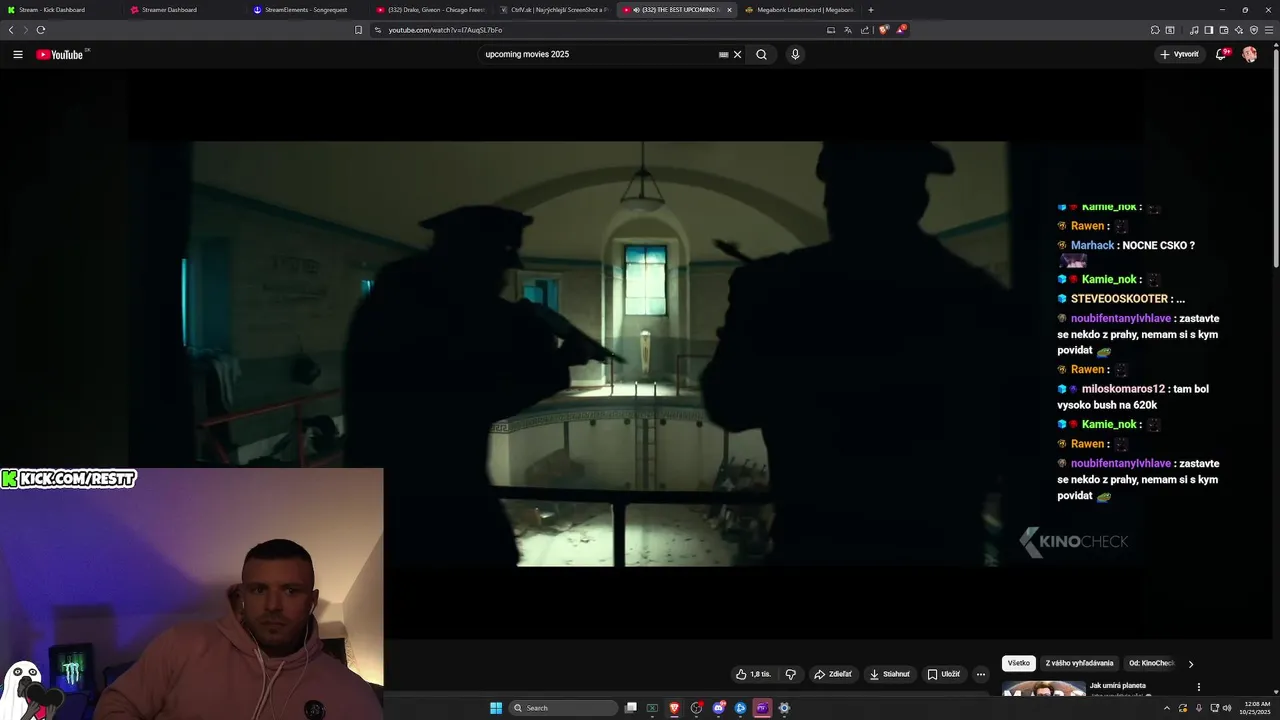Open the YouTube hamburger guide menu
This screenshot has height=720, width=1280.
tap(18, 54)
